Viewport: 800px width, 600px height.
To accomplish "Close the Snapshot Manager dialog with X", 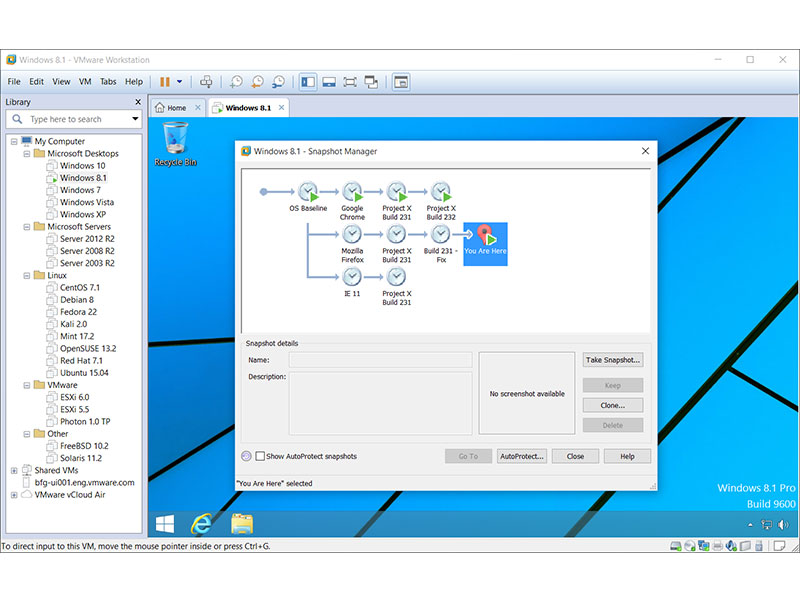I will tap(645, 151).
